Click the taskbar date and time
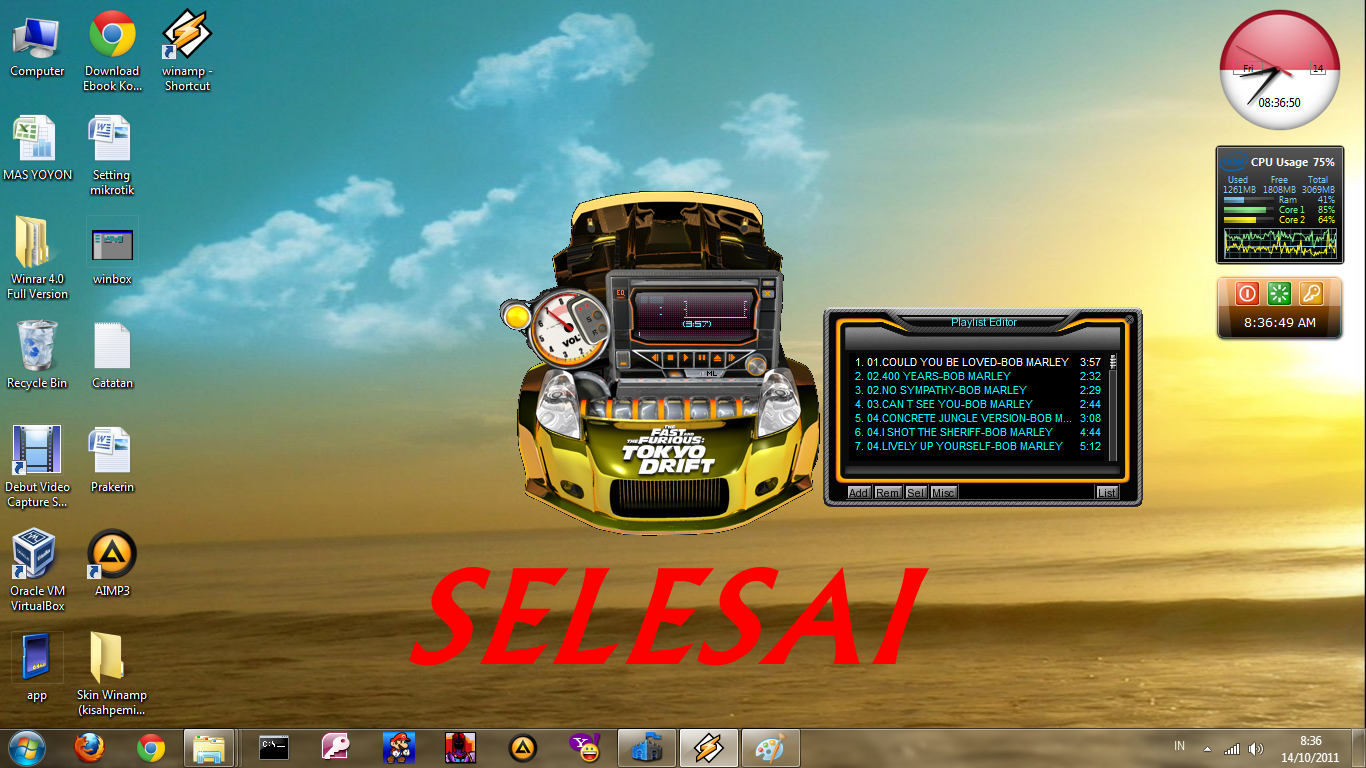 click(1310, 749)
